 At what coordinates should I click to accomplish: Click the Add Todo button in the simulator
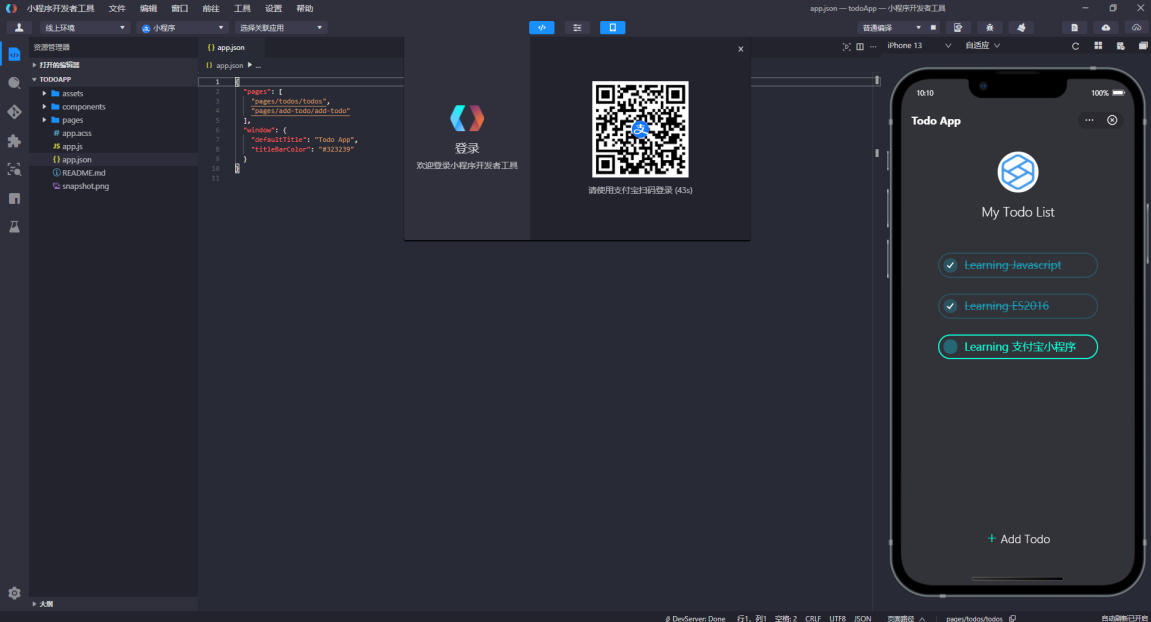1018,539
